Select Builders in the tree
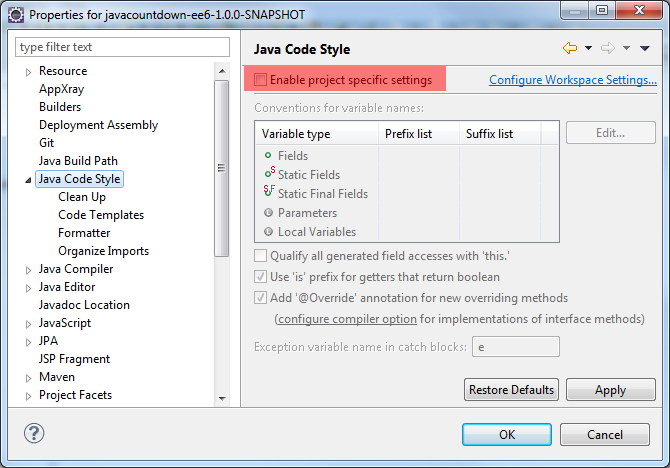 60,107
